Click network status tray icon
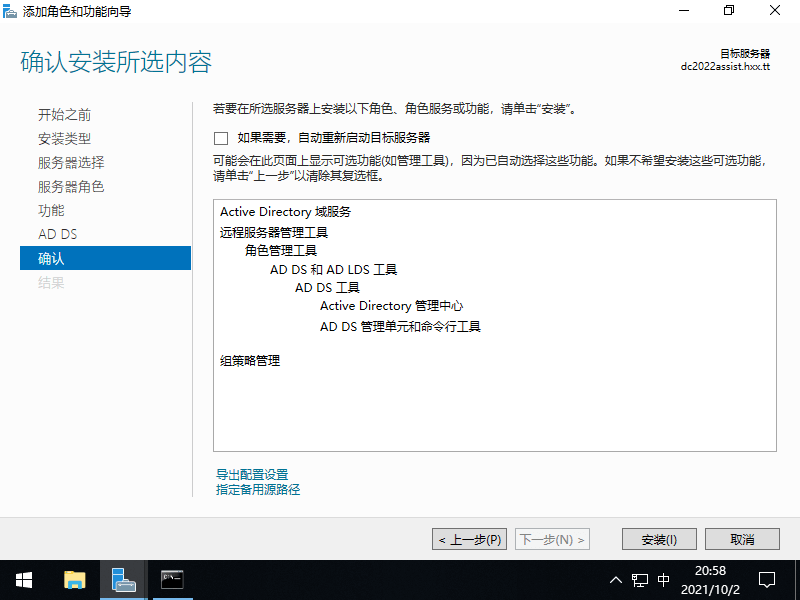This screenshot has width=800, height=600. coord(640,580)
